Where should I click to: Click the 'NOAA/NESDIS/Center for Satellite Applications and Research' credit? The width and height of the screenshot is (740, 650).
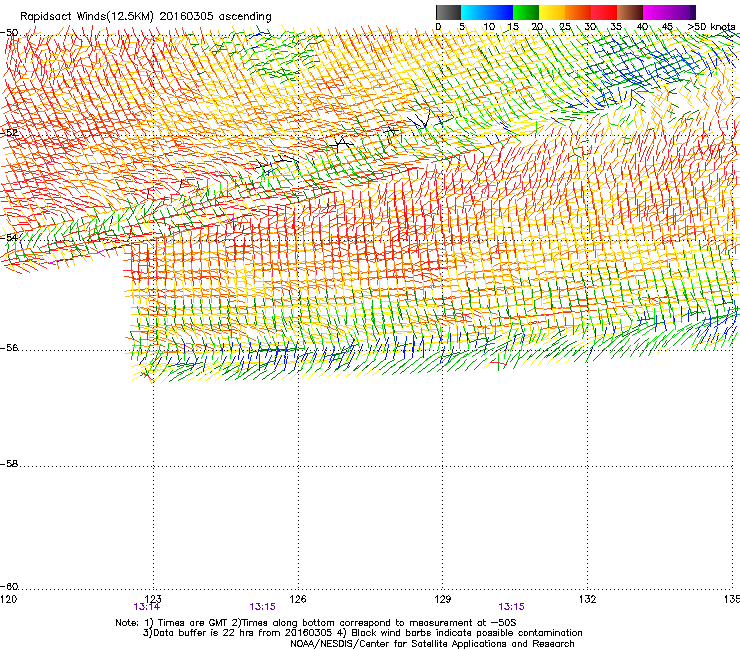(x=432, y=644)
